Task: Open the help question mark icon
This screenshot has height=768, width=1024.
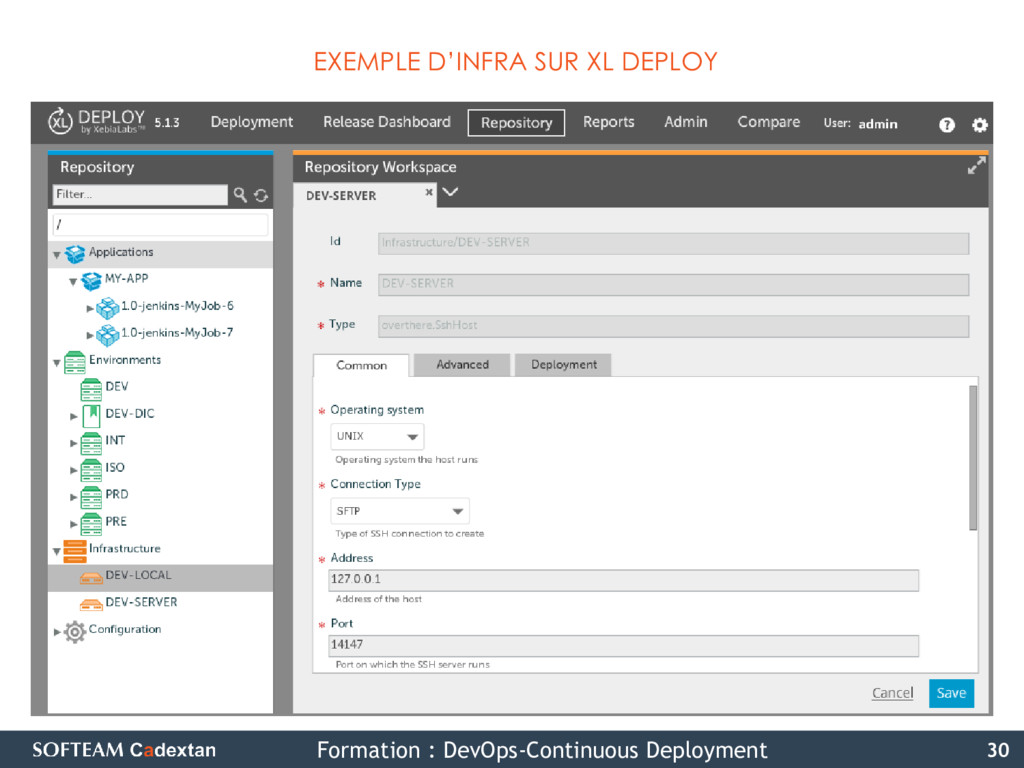Action: [946, 125]
